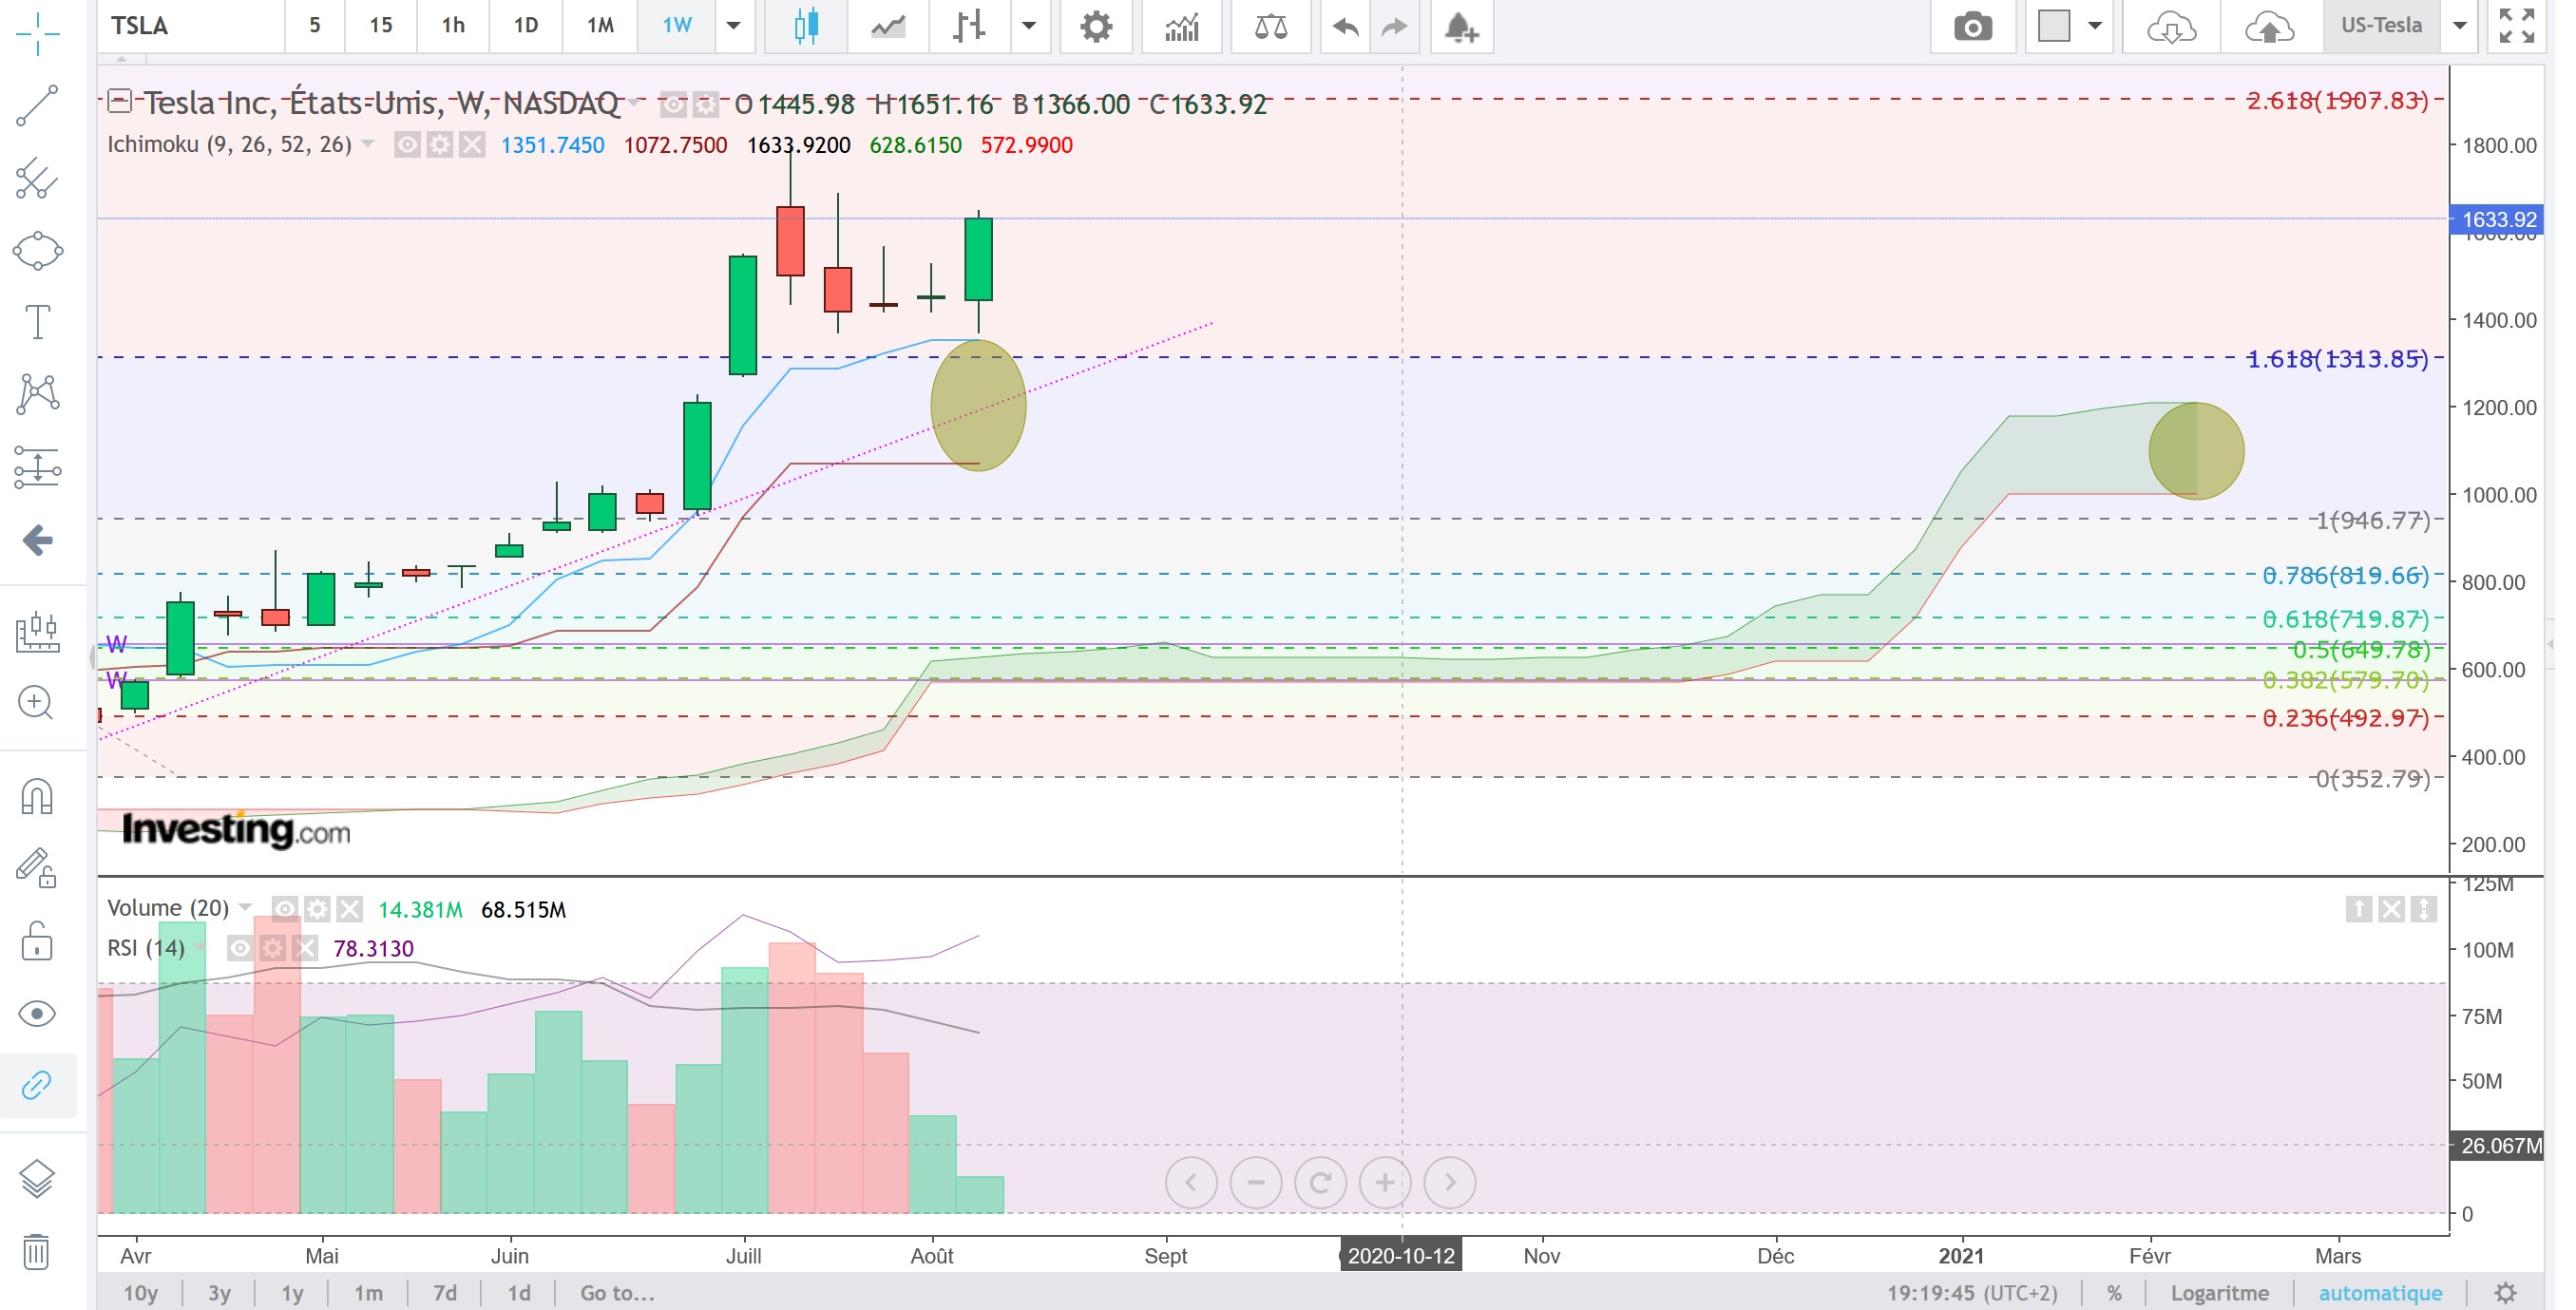Toggle Logaritme scale option

pos(2218,1293)
